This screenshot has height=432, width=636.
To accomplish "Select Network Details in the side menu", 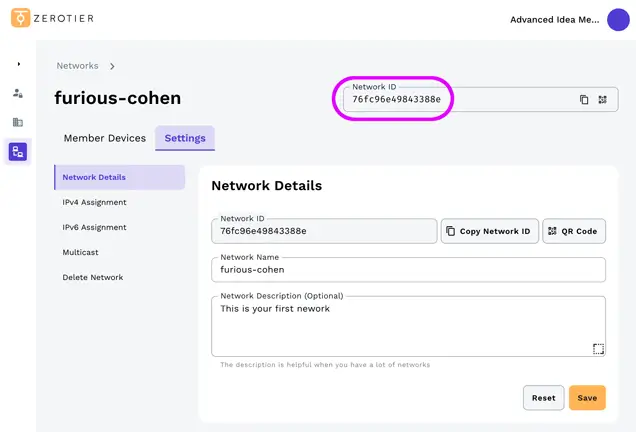I will (x=120, y=177).
